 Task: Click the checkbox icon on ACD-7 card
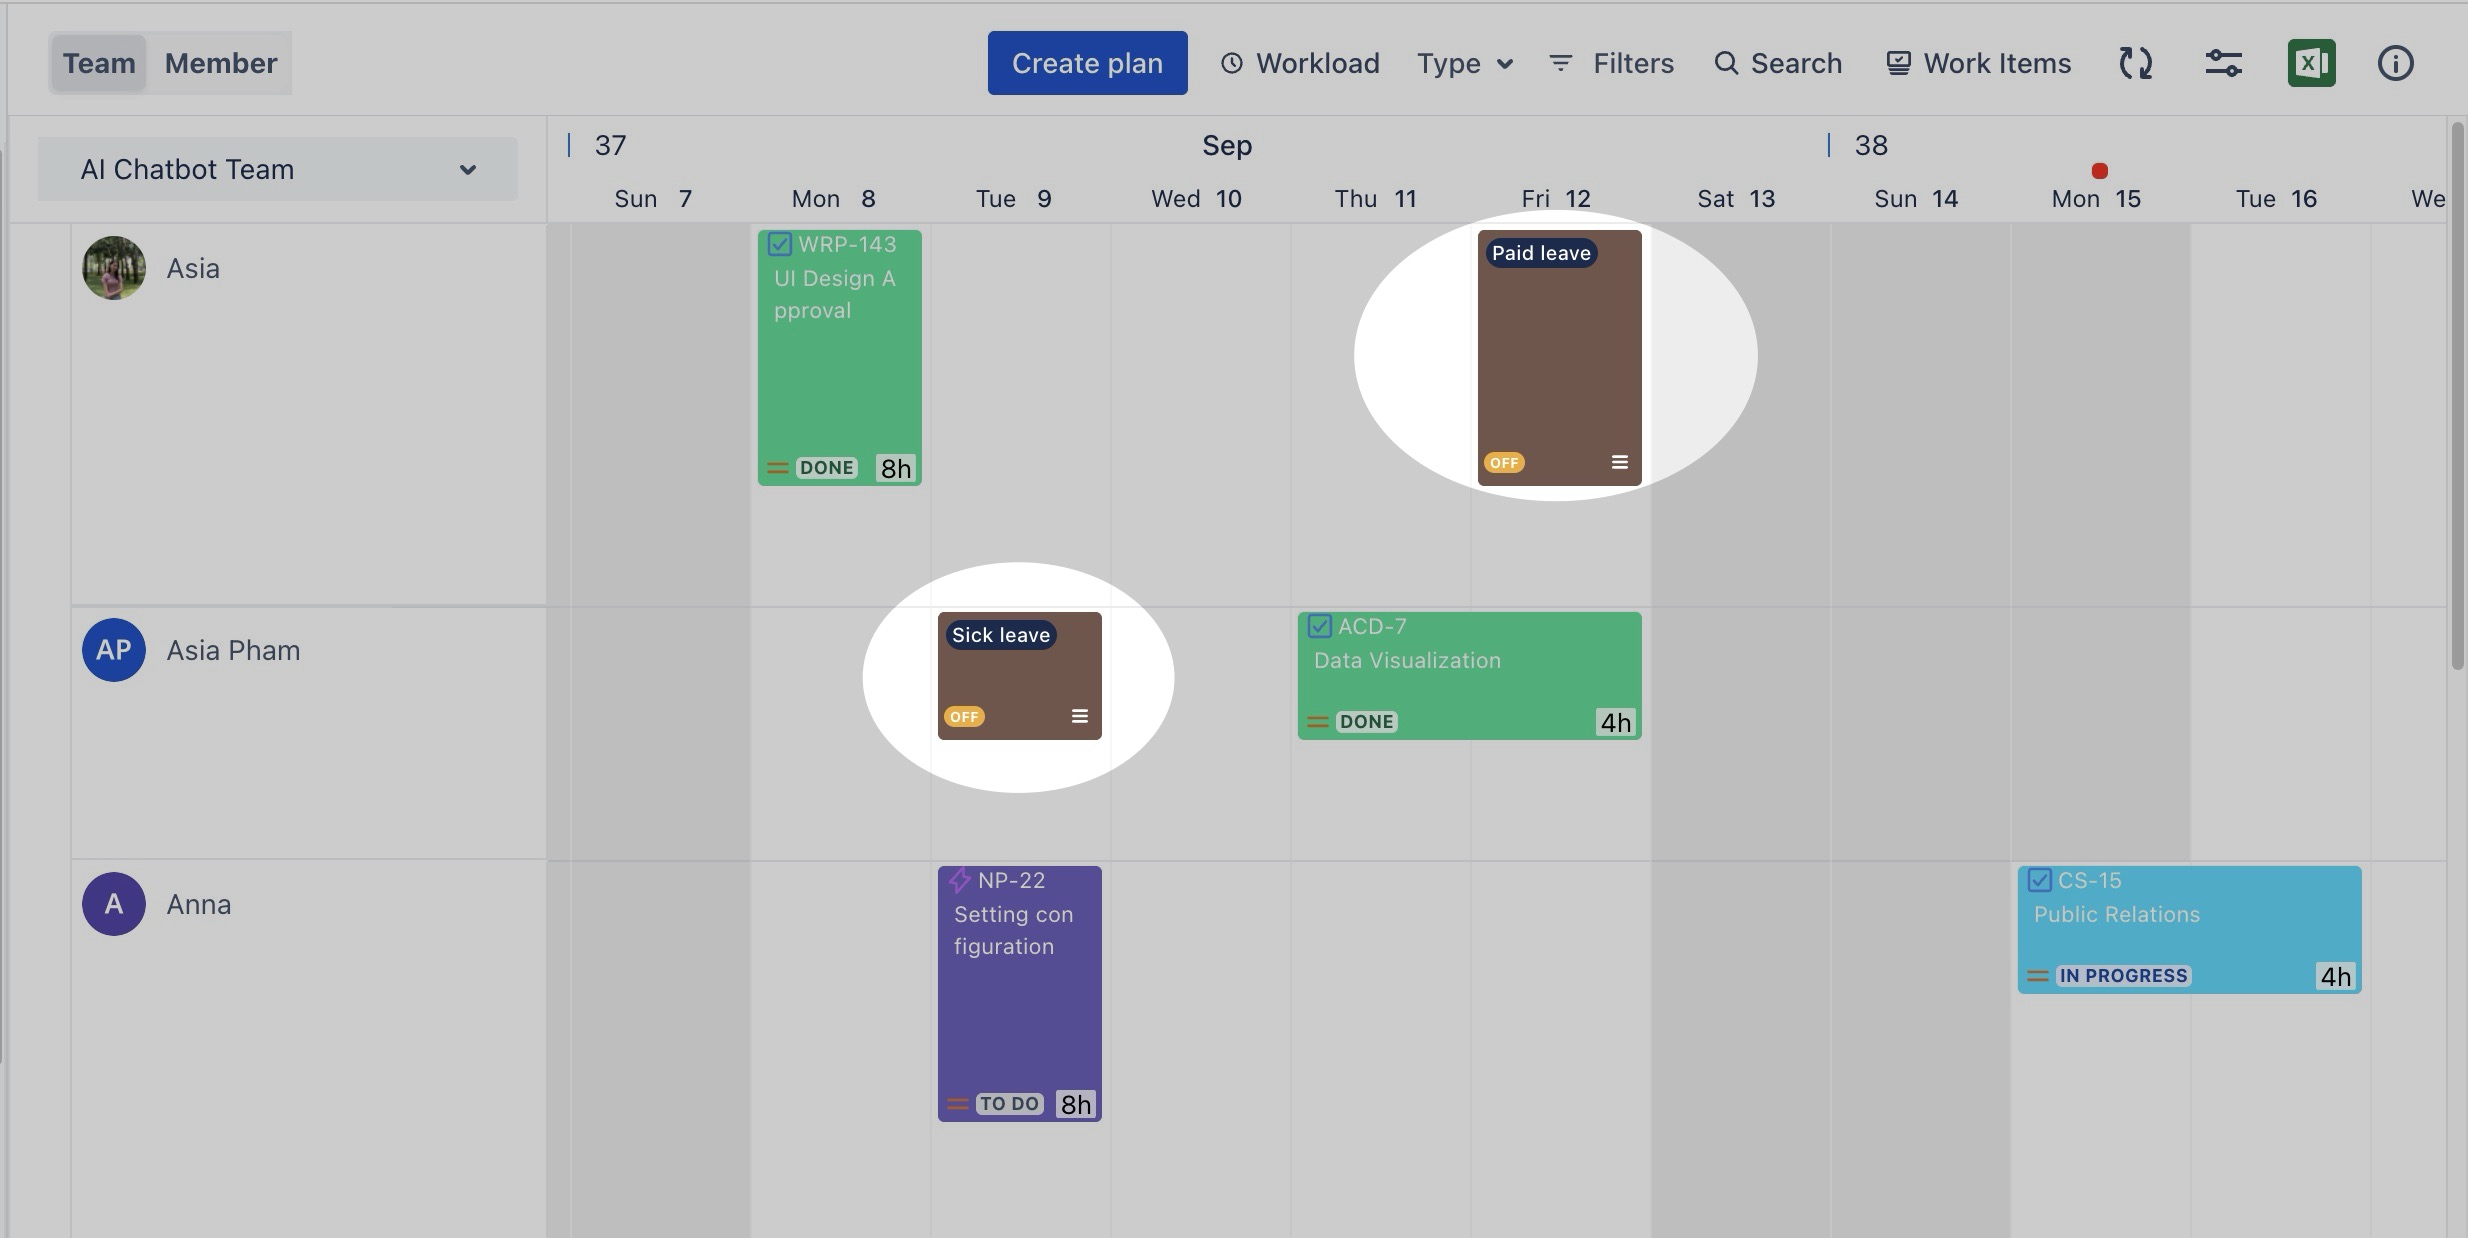coord(1320,626)
